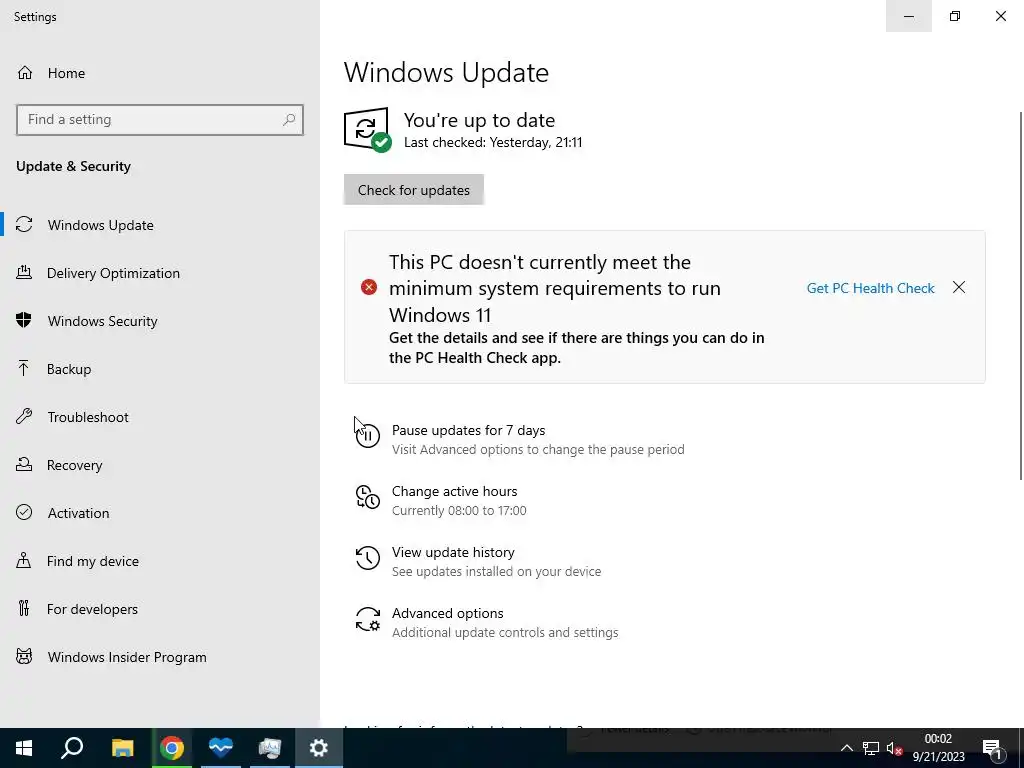The width and height of the screenshot is (1024, 768).
Task: Click the up-to-date sync status icon
Action: coord(368,129)
